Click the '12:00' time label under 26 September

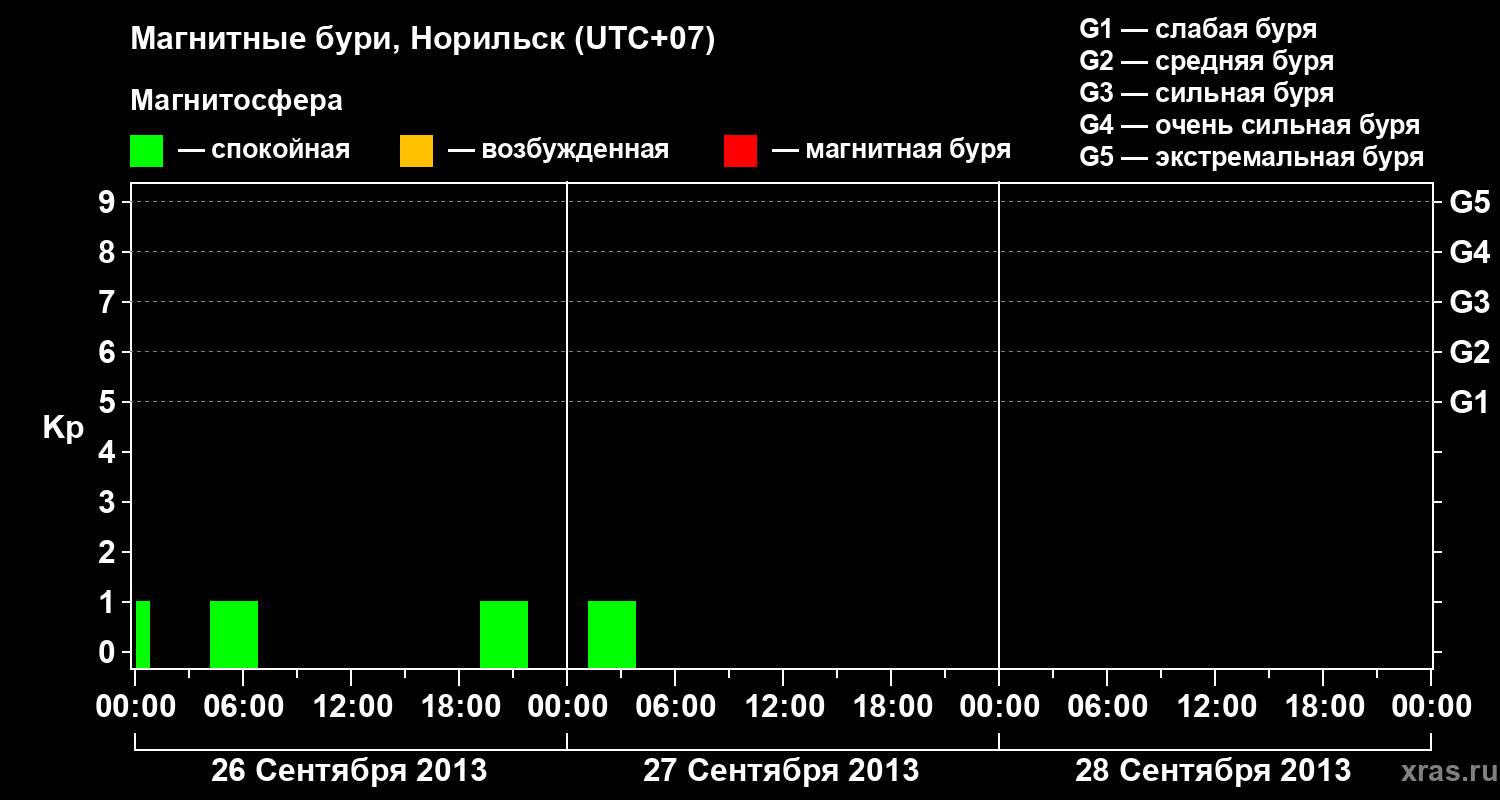(x=351, y=706)
